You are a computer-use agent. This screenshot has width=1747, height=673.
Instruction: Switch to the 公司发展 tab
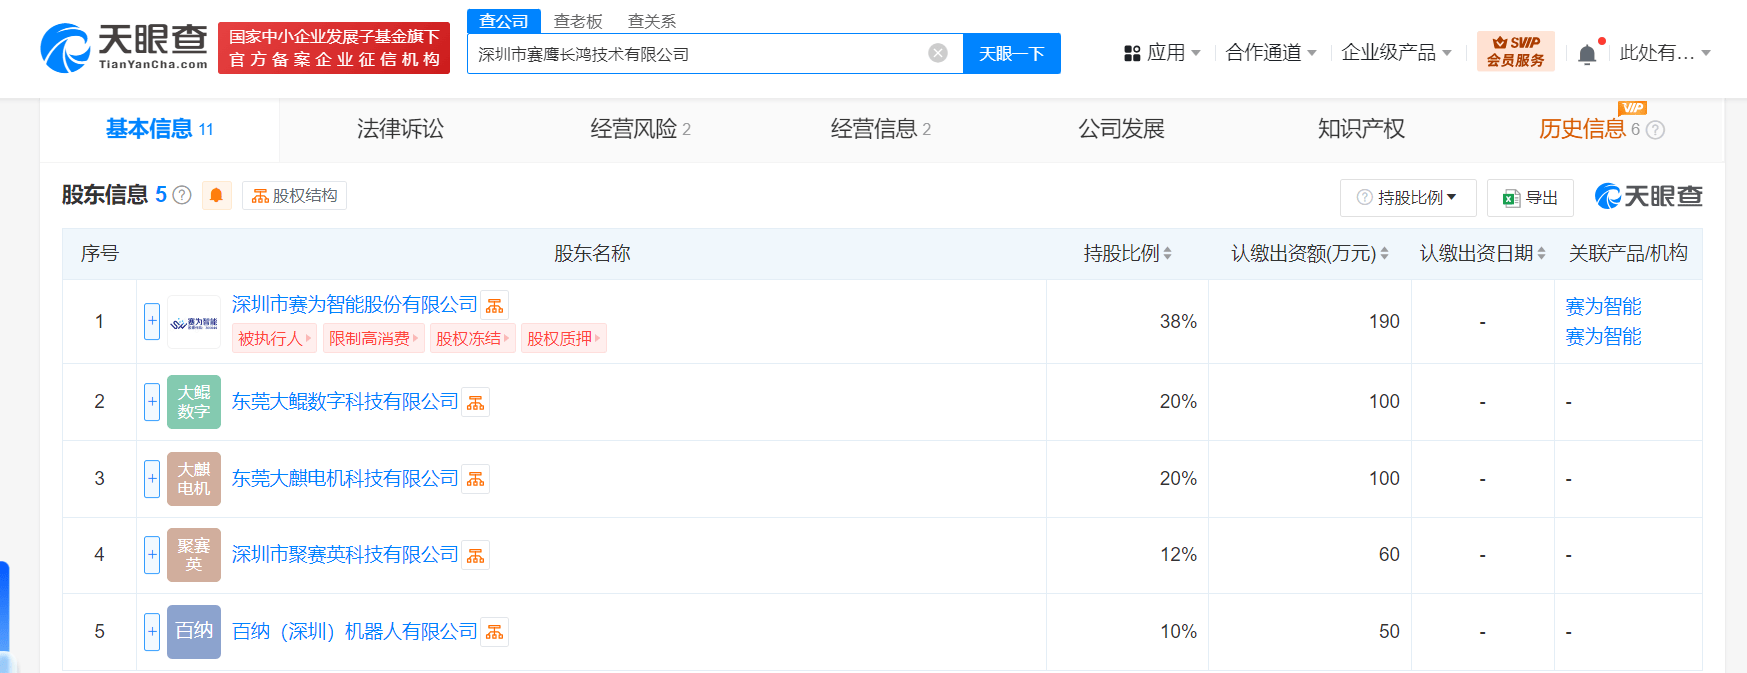[1121, 129]
